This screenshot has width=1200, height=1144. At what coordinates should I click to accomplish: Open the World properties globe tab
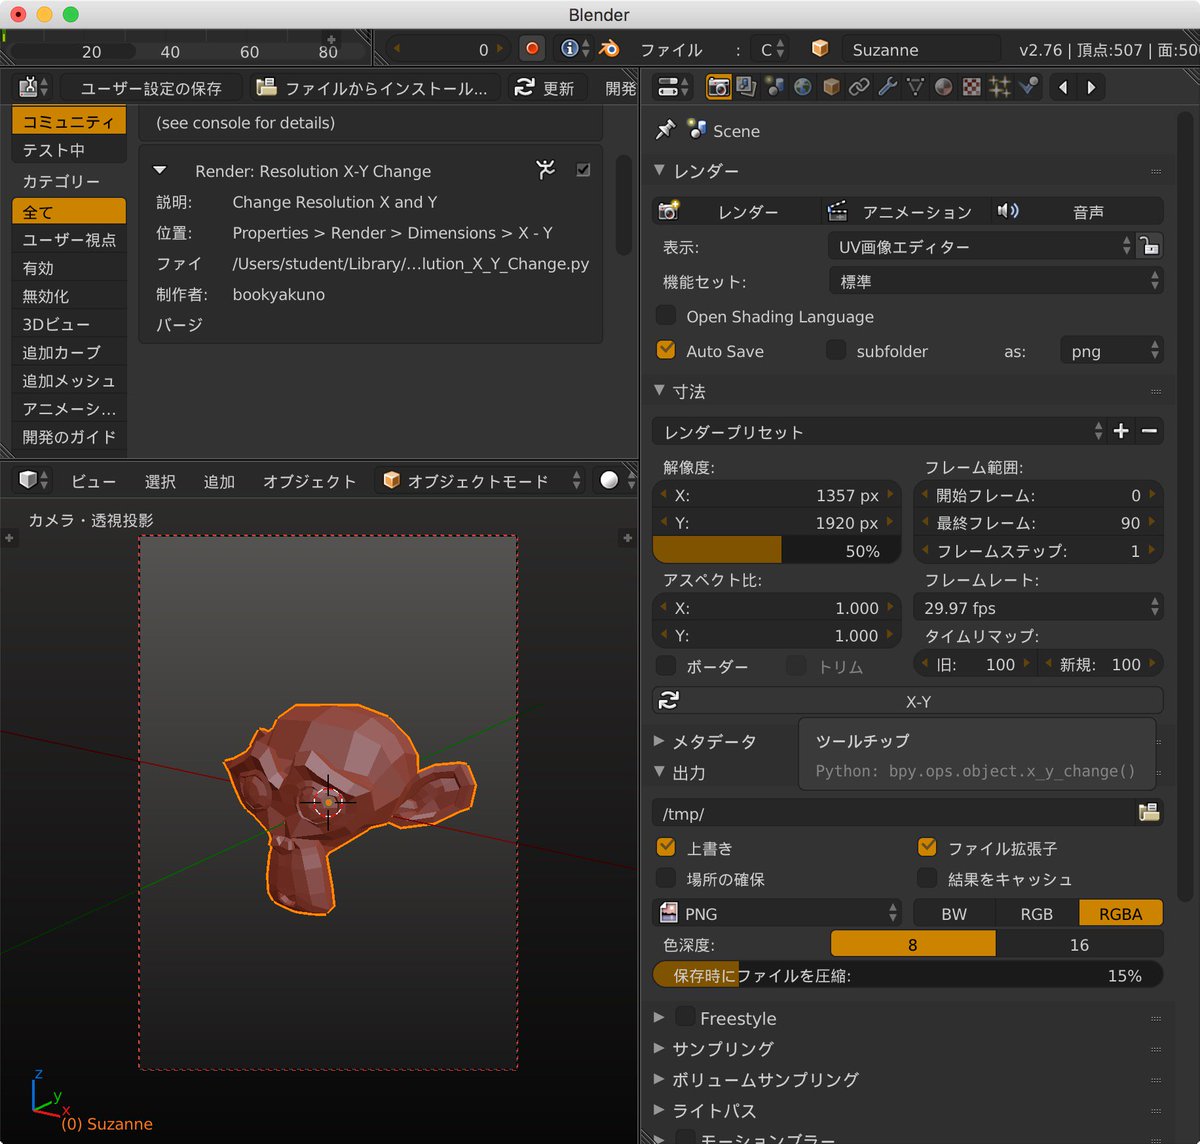(x=802, y=87)
